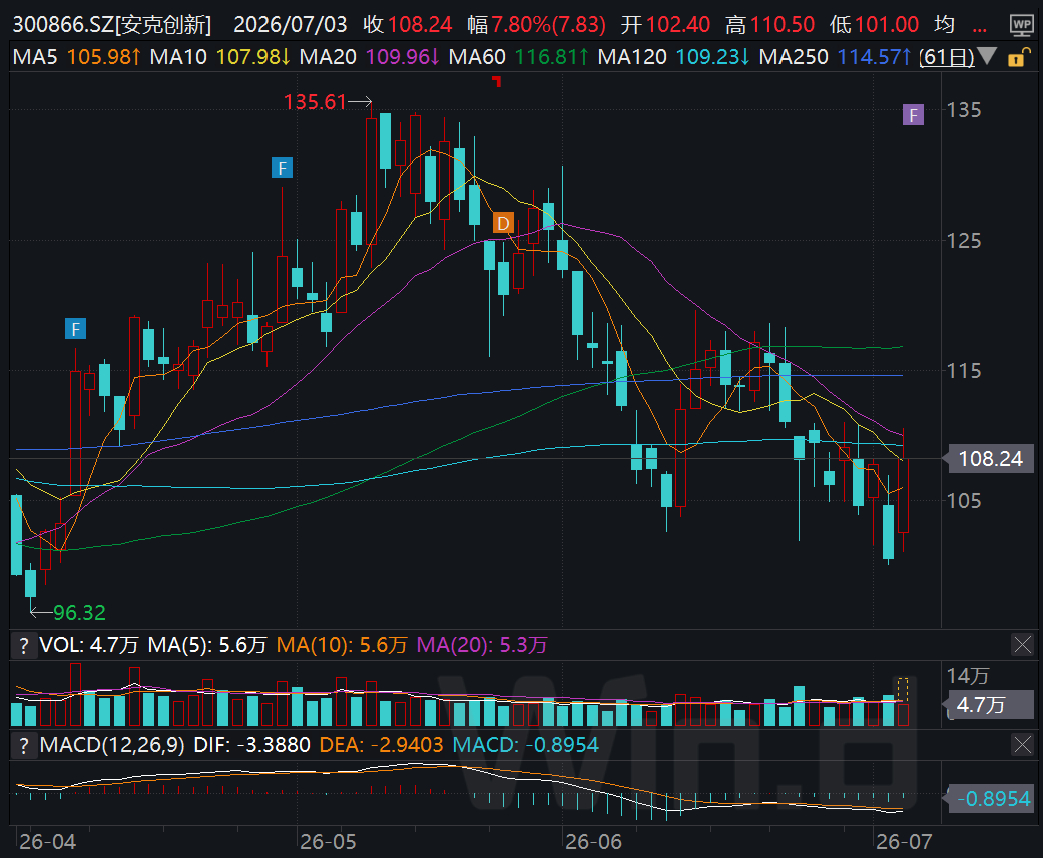This screenshot has width=1044, height=859.
Task: Open help for MACD indicator
Action: (x=24, y=745)
